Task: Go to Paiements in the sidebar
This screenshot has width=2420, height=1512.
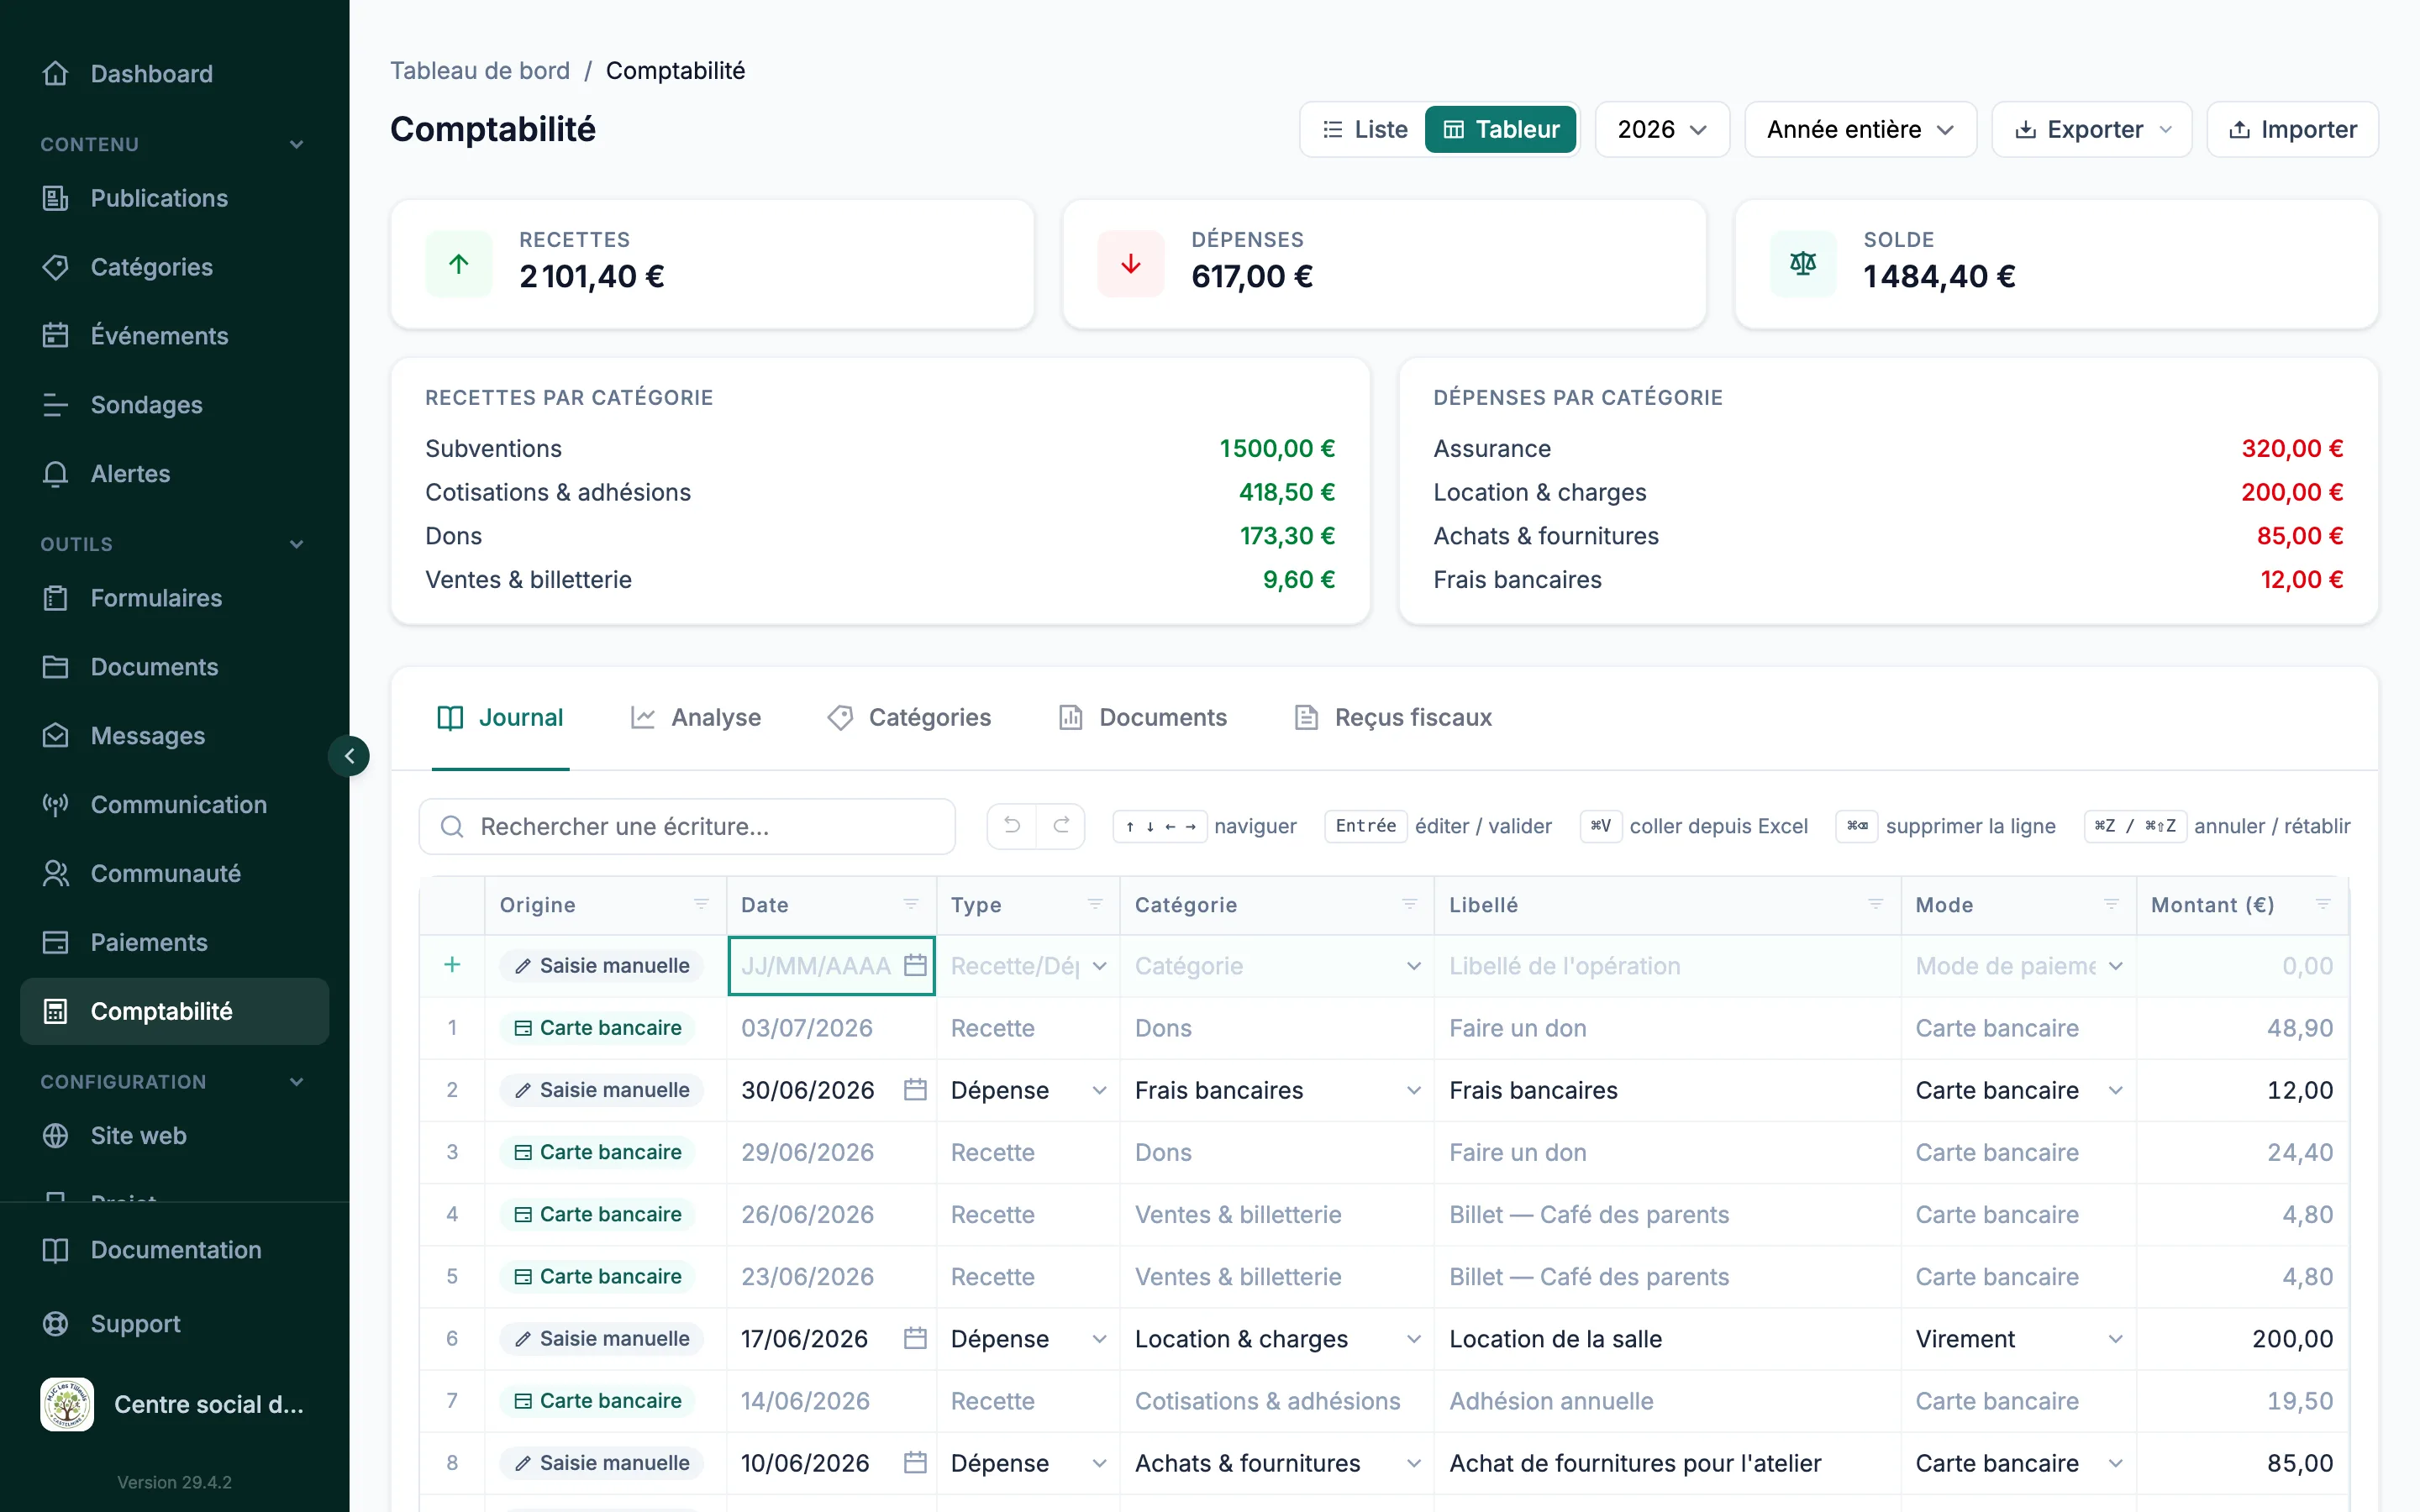Action: (x=174, y=943)
